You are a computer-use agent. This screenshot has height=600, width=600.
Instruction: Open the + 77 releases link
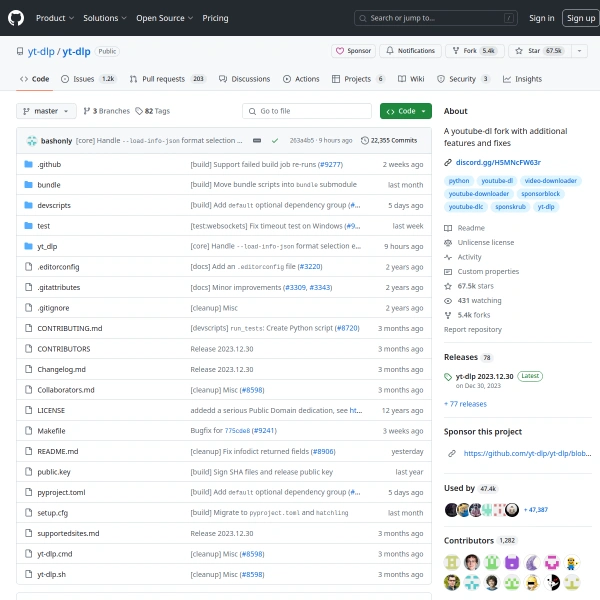465,404
